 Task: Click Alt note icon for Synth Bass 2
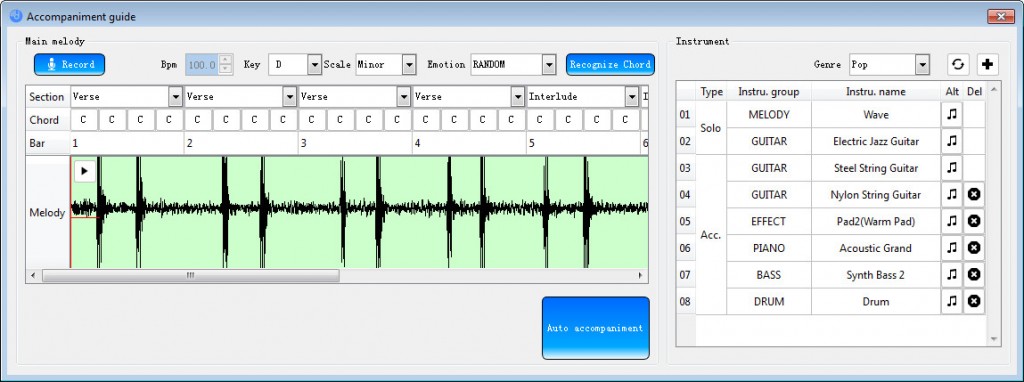pyautogui.click(x=952, y=275)
